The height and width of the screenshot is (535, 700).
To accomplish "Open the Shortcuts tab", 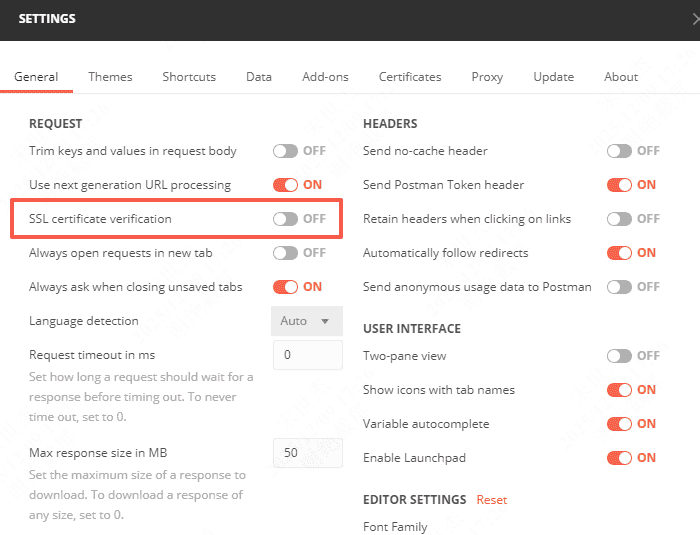I will [189, 77].
